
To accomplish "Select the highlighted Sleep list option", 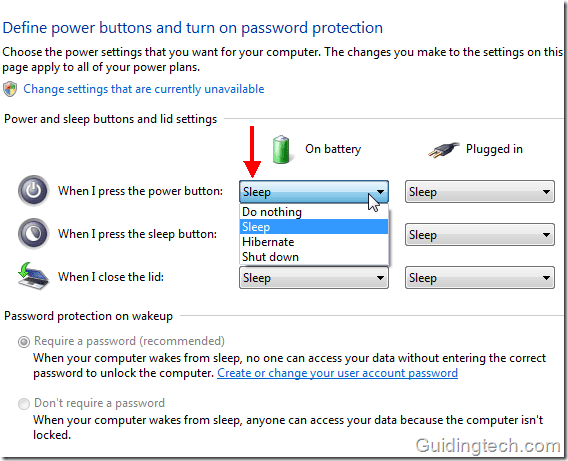I will pyautogui.click(x=314, y=227).
